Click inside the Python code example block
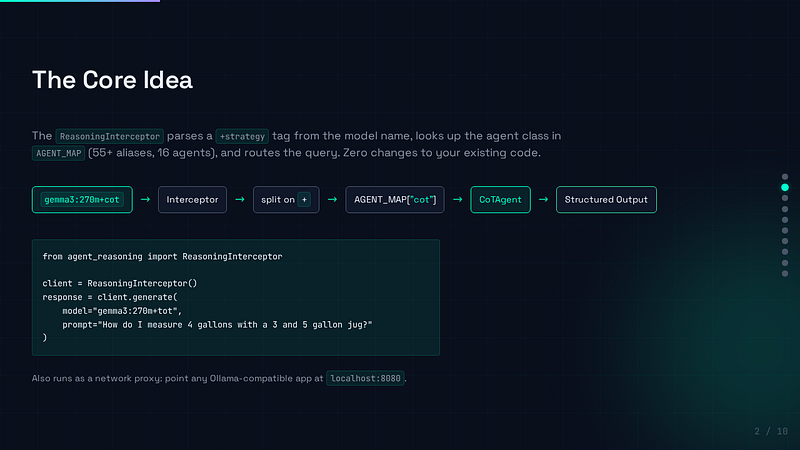 [236, 297]
